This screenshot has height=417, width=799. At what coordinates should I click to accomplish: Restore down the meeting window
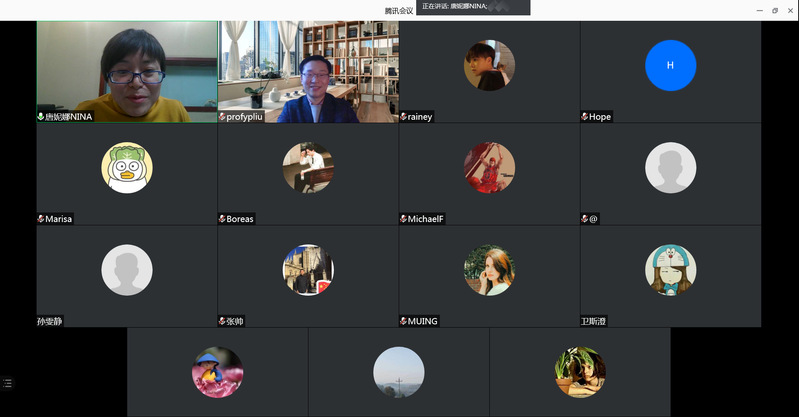pos(774,10)
